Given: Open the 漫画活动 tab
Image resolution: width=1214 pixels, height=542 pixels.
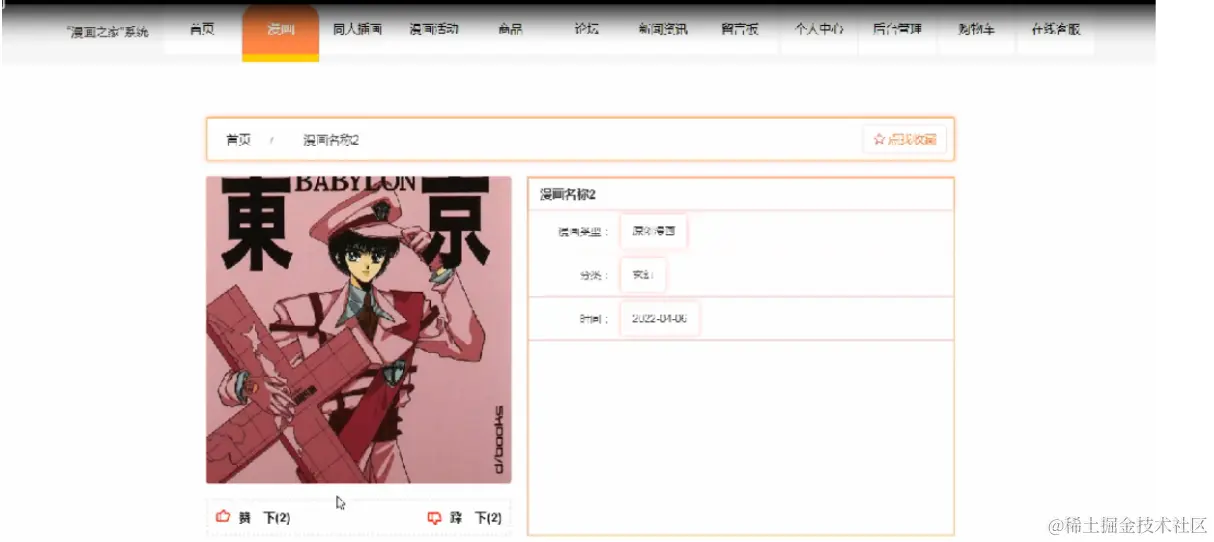Looking at the screenshot, I should [434, 29].
